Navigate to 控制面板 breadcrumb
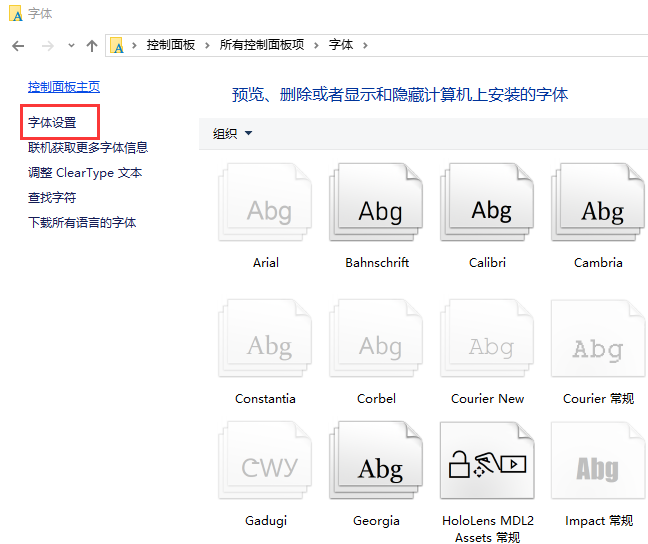Viewport: 648px width, 544px height. pyautogui.click(x=171, y=45)
